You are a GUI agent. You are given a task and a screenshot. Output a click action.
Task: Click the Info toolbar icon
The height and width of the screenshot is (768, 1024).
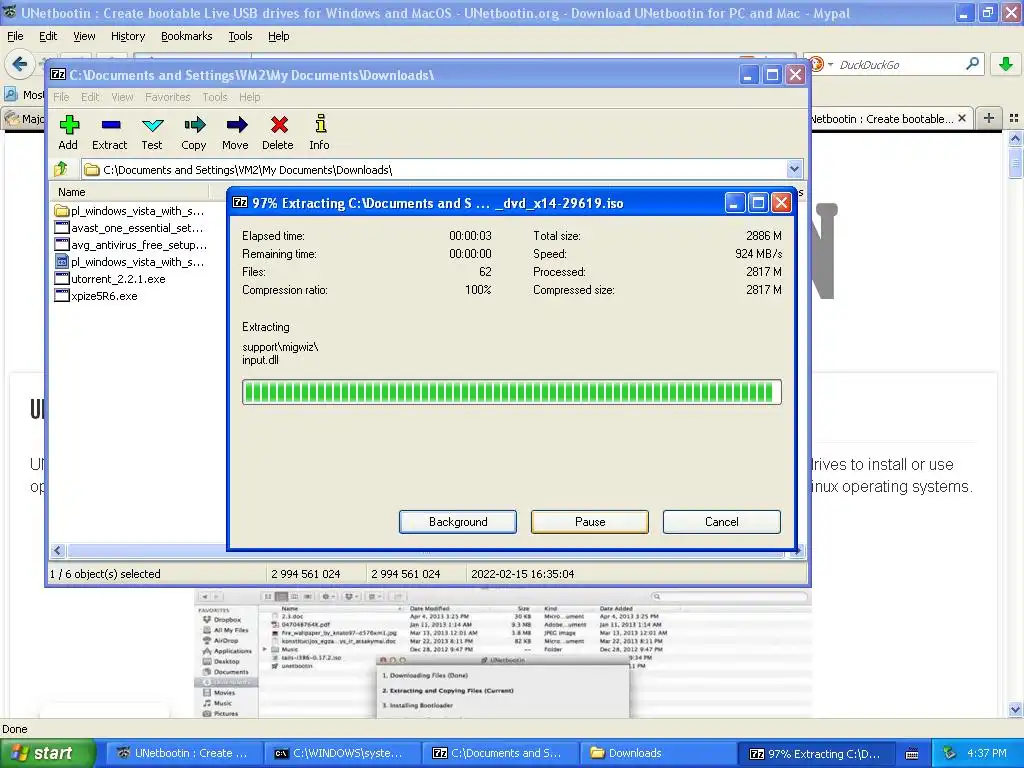320,124
